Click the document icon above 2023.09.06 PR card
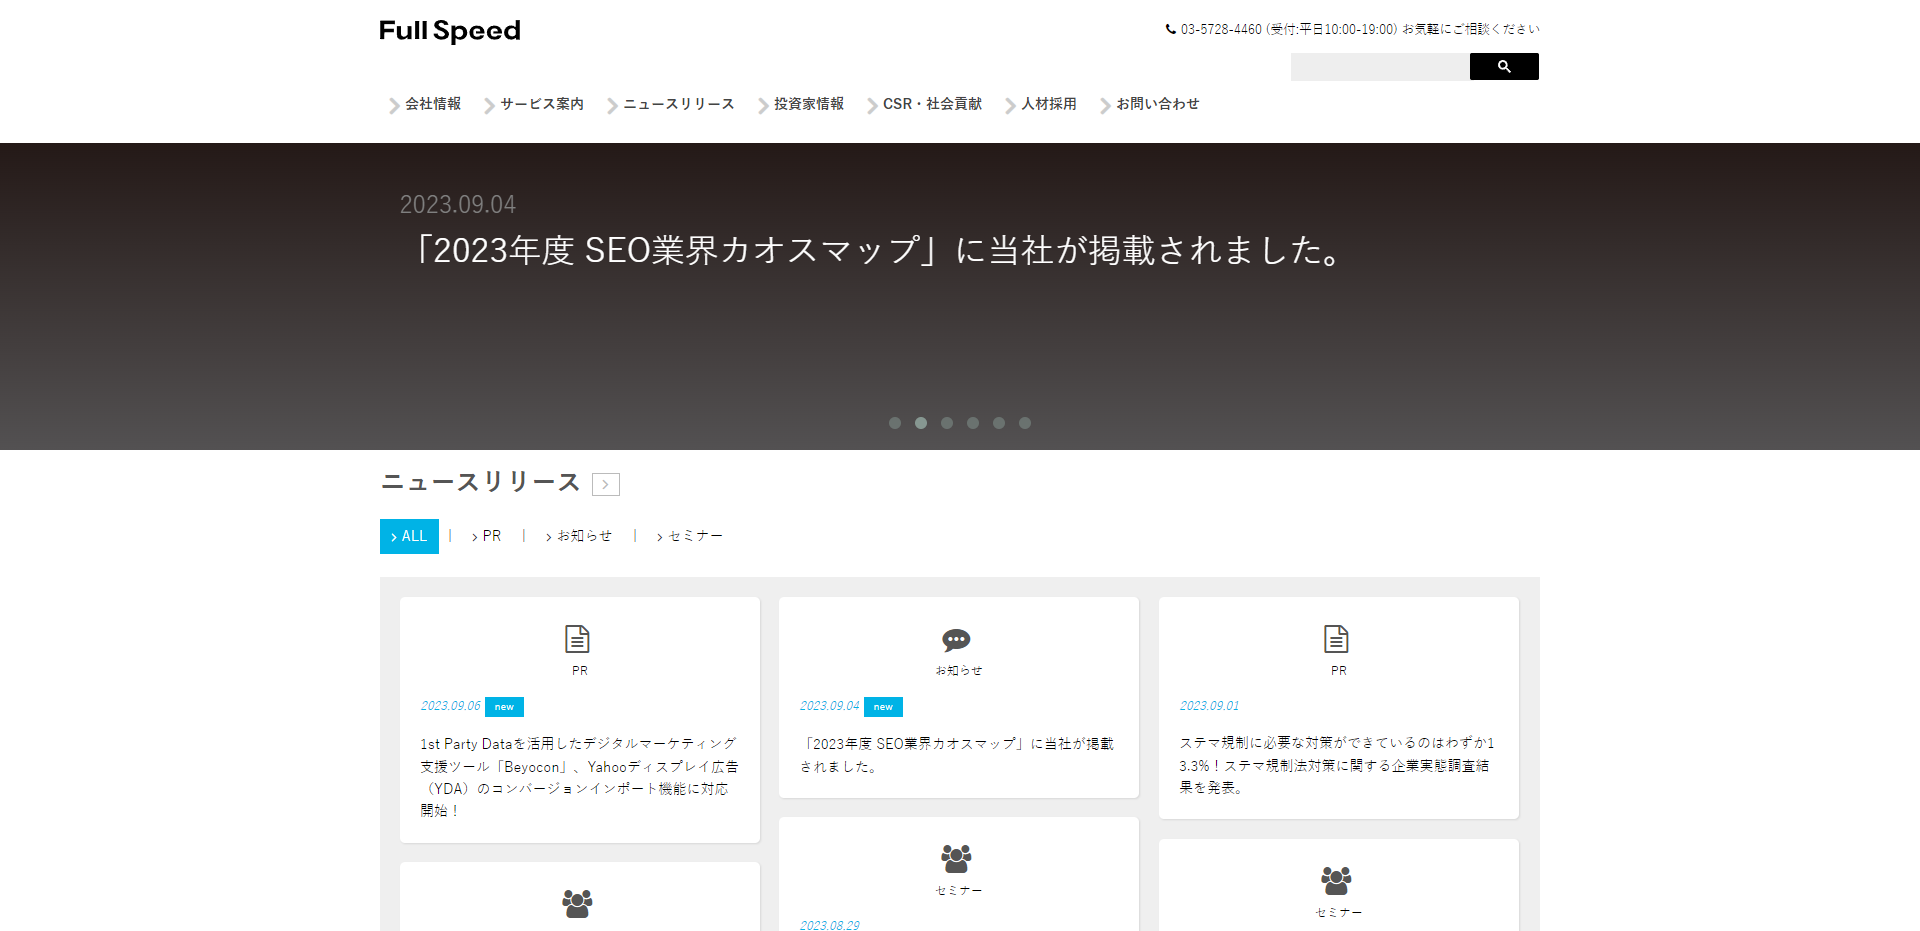 pyautogui.click(x=578, y=639)
